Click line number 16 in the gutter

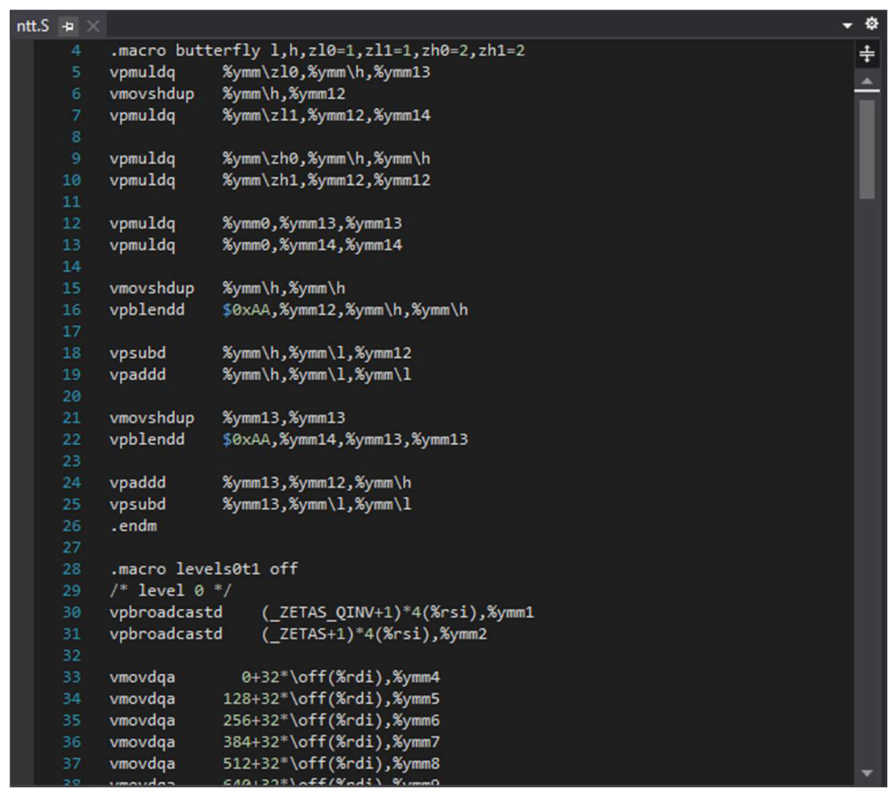tap(72, 310)
